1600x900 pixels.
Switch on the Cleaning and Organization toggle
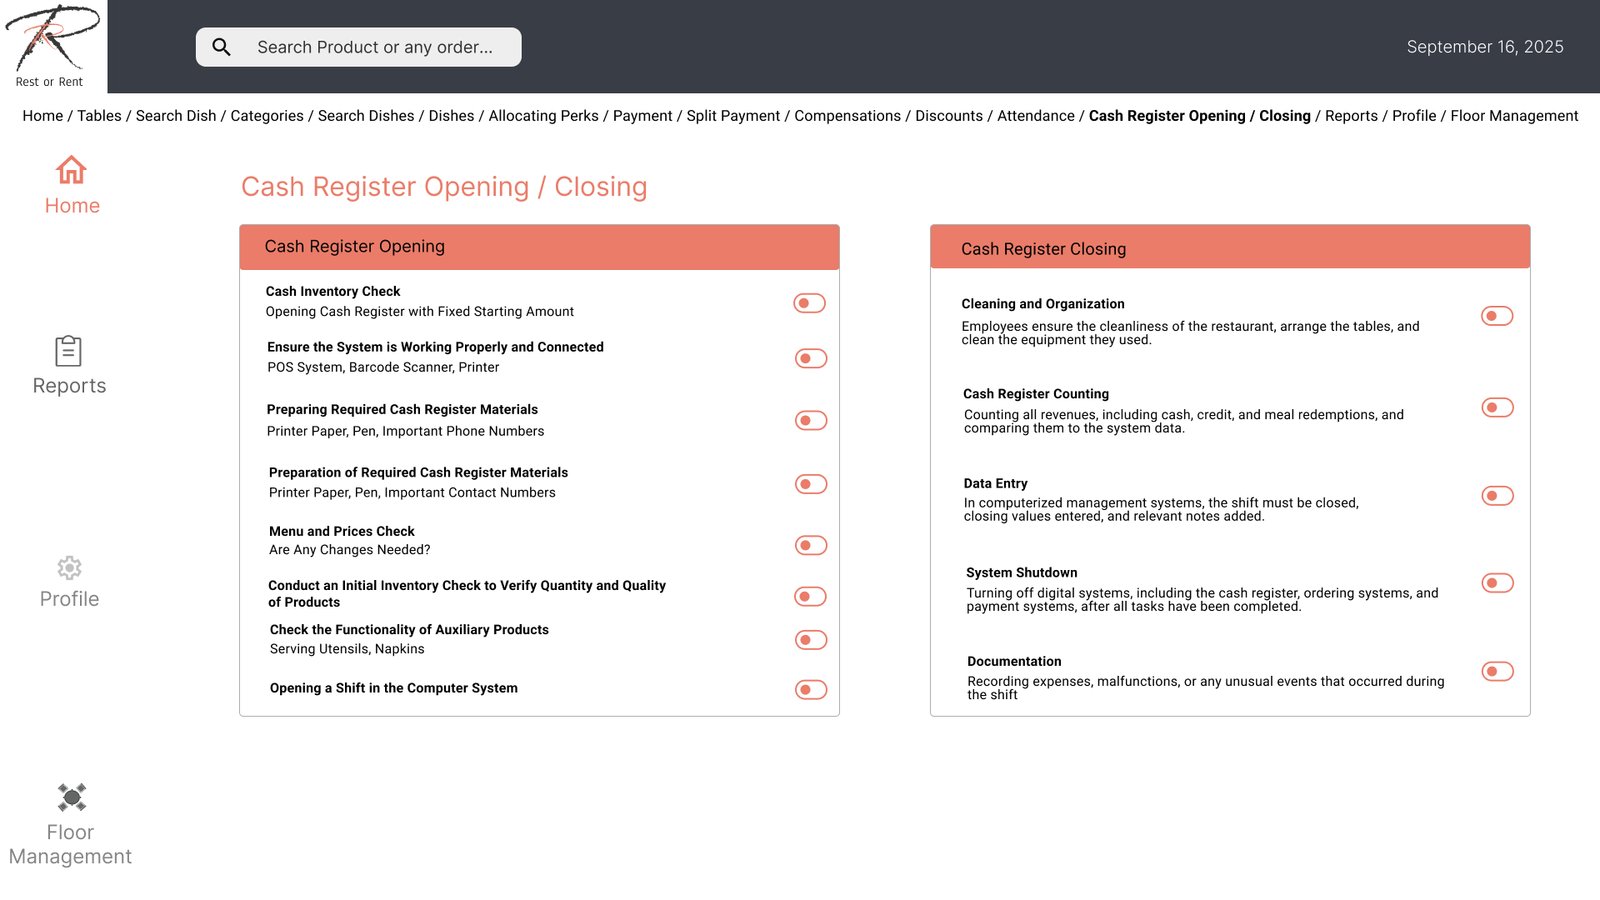point(1496,316)
